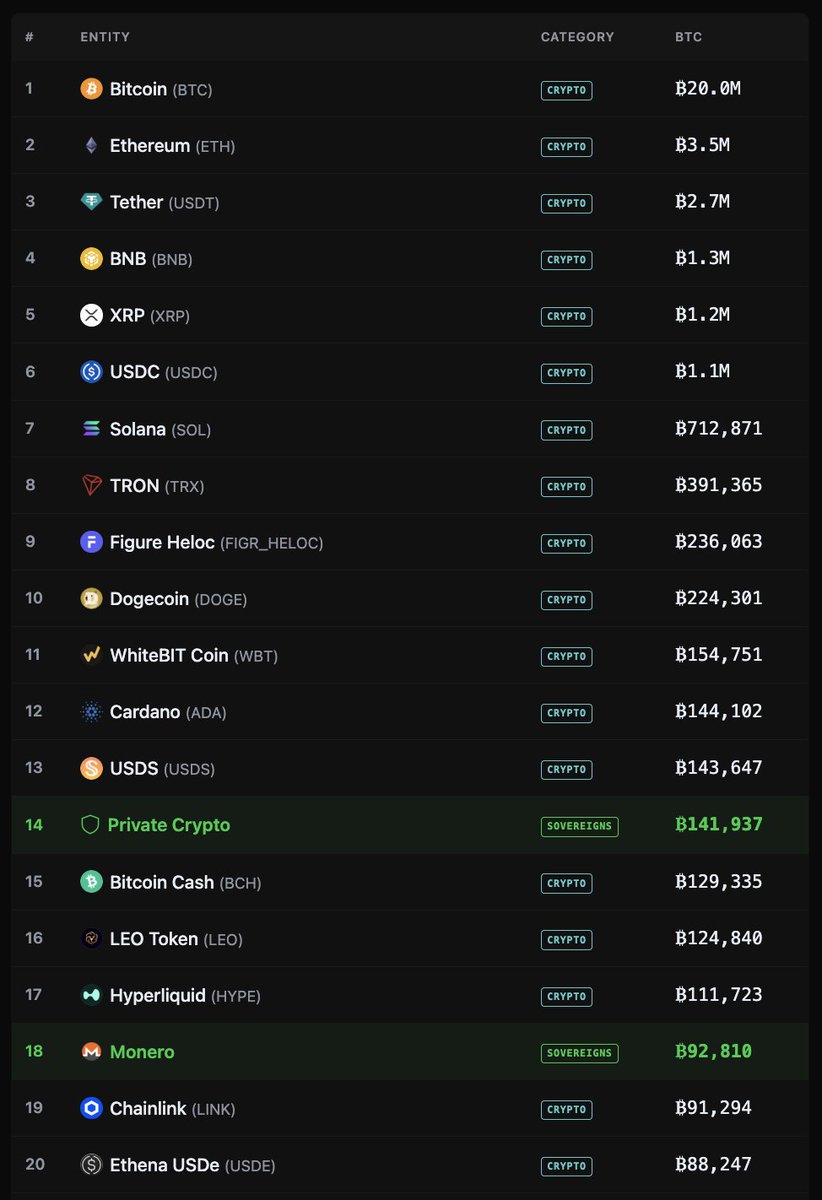
Task: Click the Dogecoin dog icon
Action: (91, 598)
